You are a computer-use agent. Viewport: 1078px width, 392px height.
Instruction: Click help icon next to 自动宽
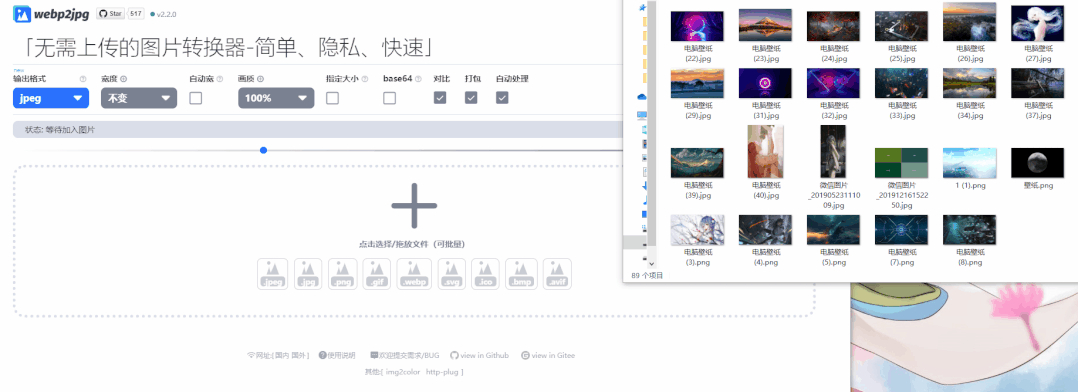pyautogui.click(x=220, y=79)
